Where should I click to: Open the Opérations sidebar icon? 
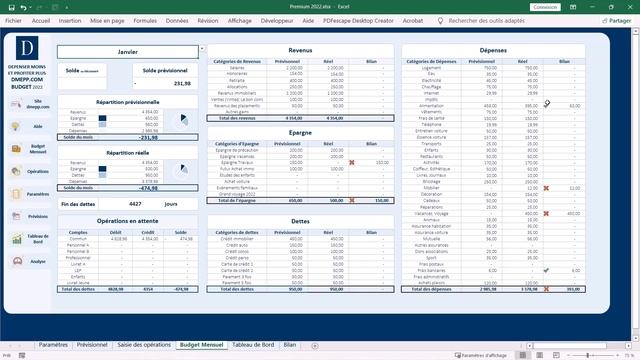point(16,171)
